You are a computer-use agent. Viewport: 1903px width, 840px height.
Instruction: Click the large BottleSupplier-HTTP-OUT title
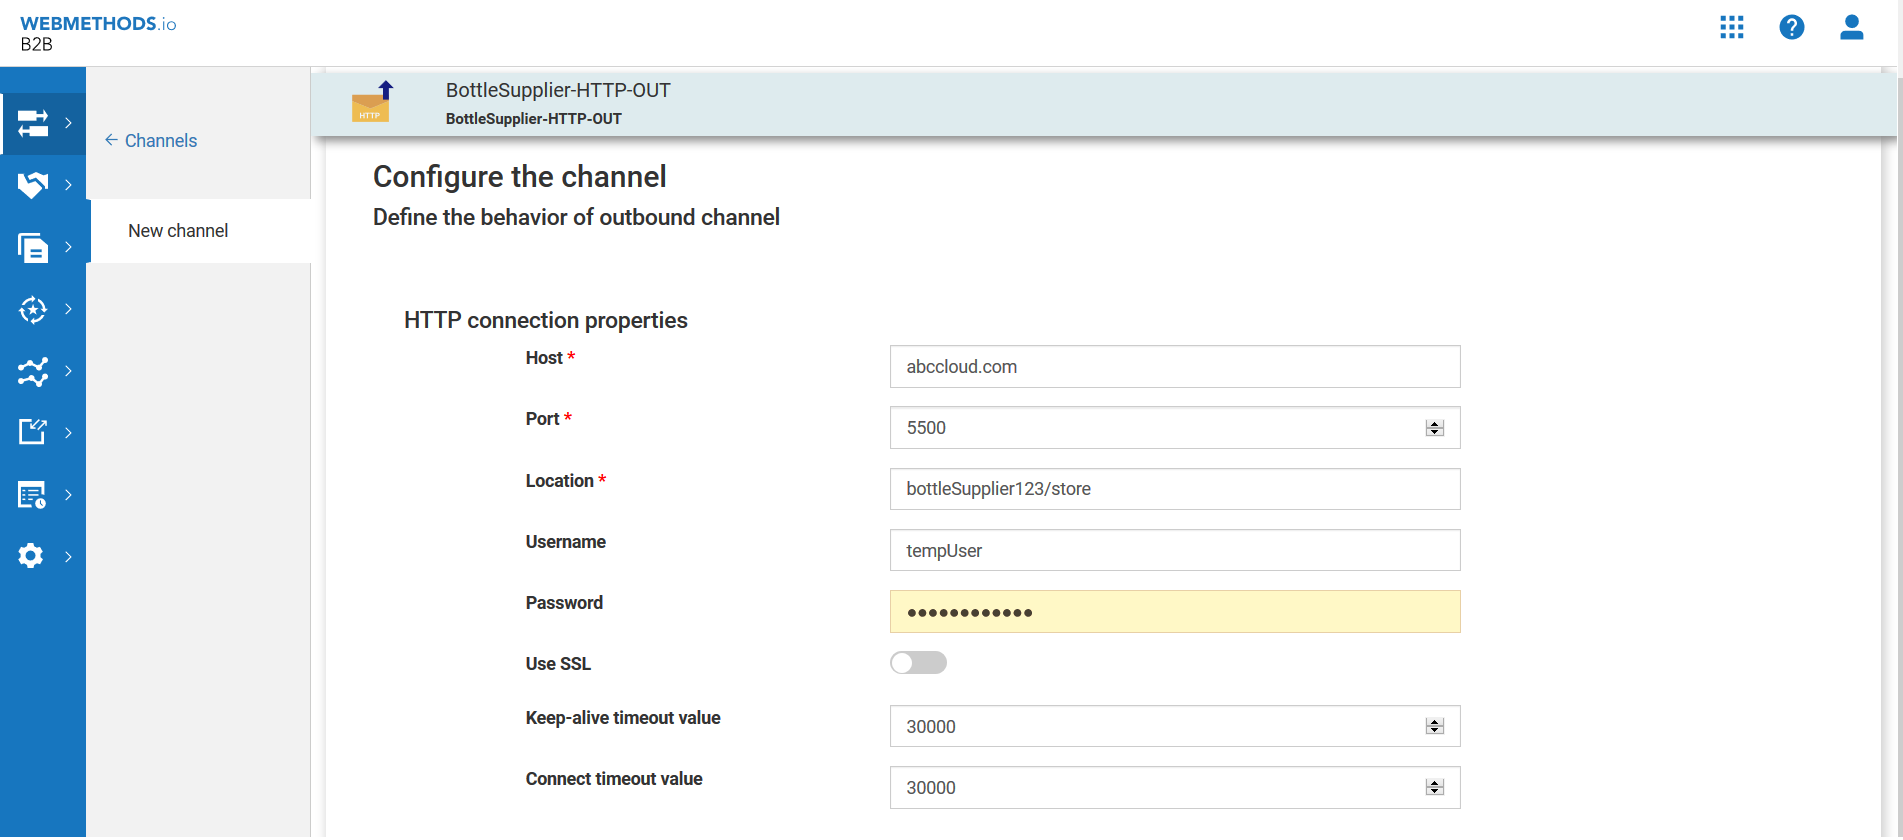point(558,90)
